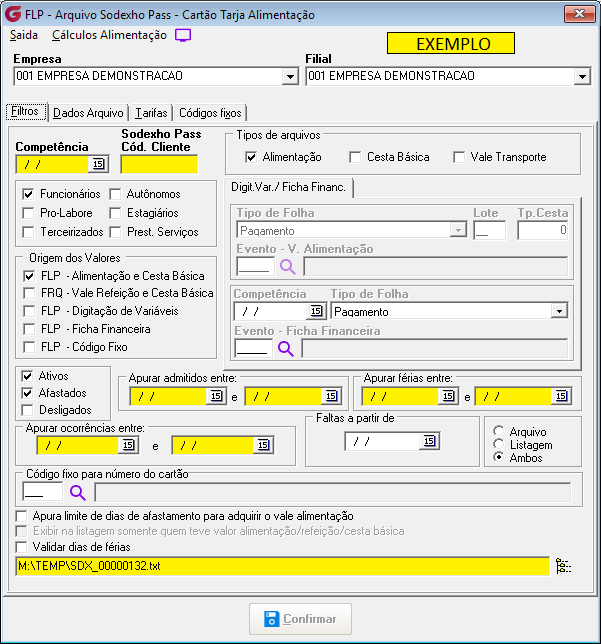Image resolution: width=601 pixels, height=644 pixels.
Task: Check the Vale Transporte file type
Action: click(x=459, y=157)
